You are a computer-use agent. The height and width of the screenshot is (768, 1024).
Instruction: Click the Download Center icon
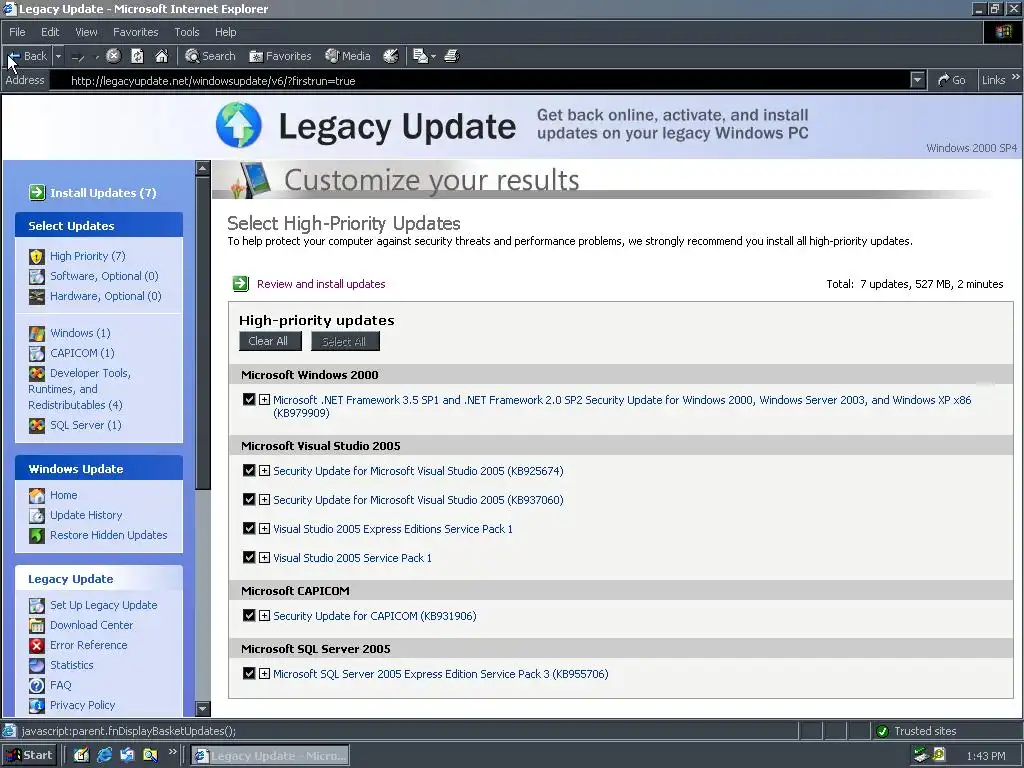[37, 626]
